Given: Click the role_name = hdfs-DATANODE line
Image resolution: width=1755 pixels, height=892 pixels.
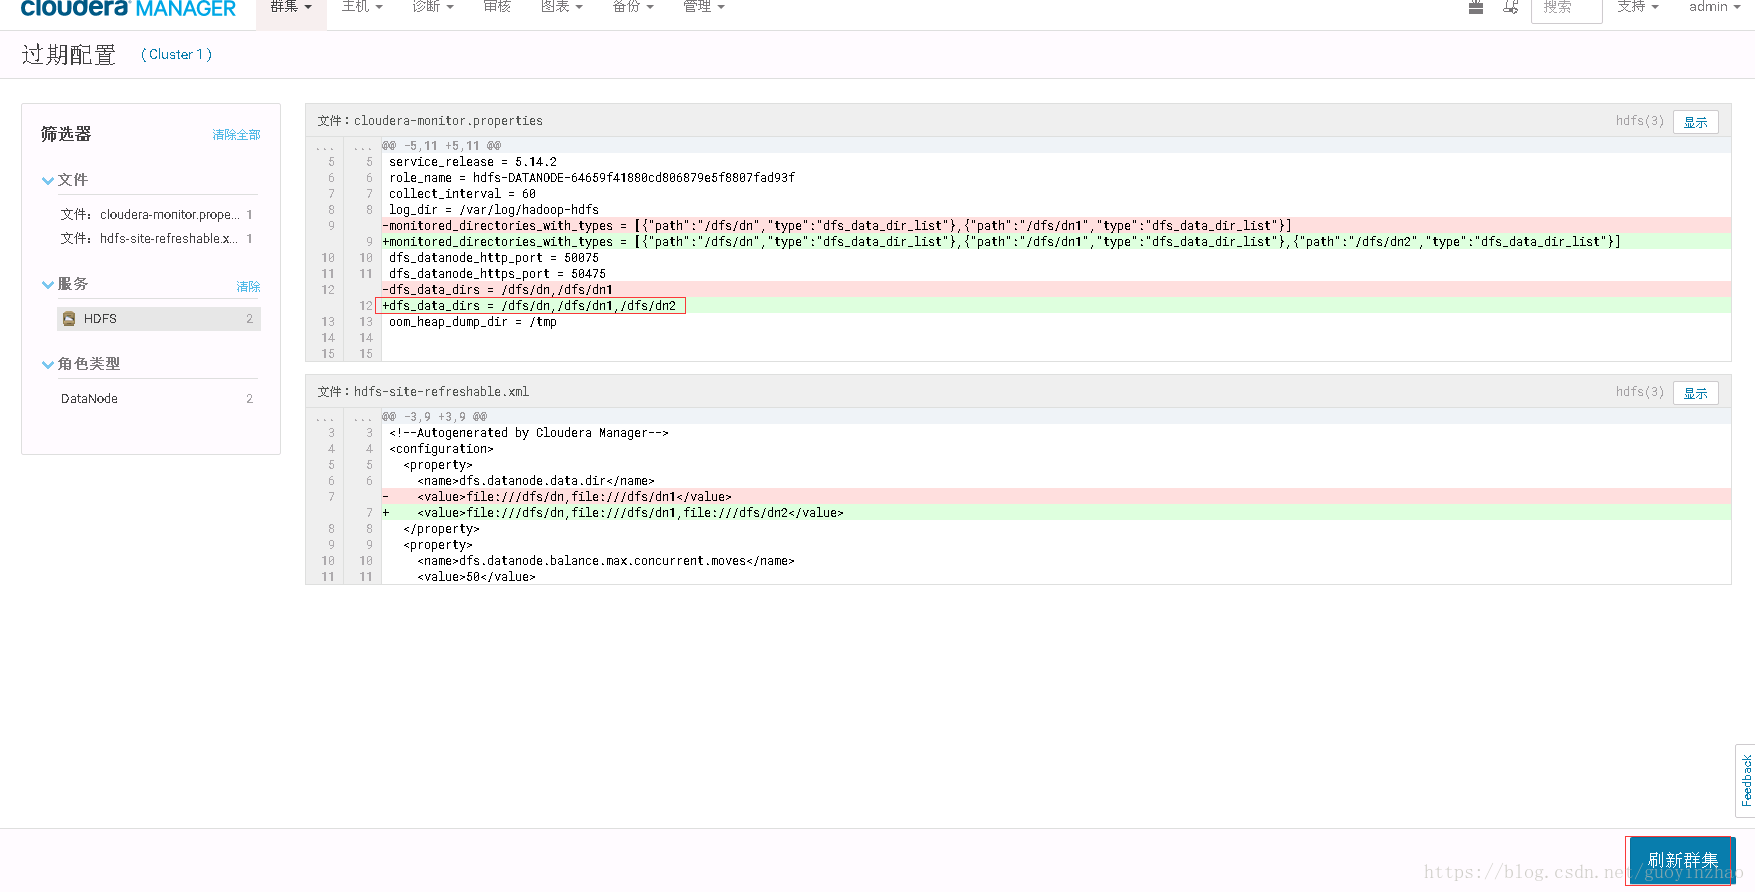Looking at the screenshot, I should tap(1056, 178).
